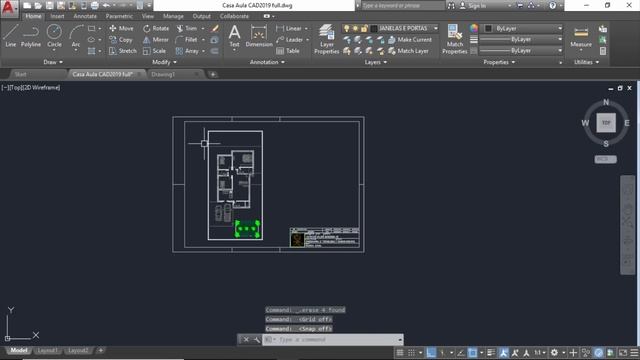Select the Text annotation tool
The height and width of the screenshot is (360, 640).
[234, 36]
